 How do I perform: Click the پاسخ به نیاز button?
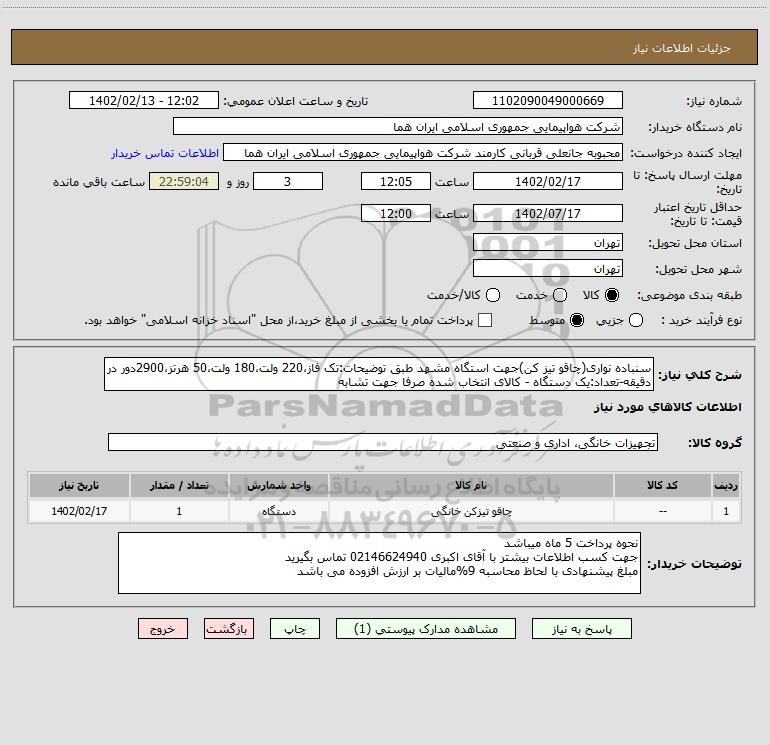[x=582, y=629]
